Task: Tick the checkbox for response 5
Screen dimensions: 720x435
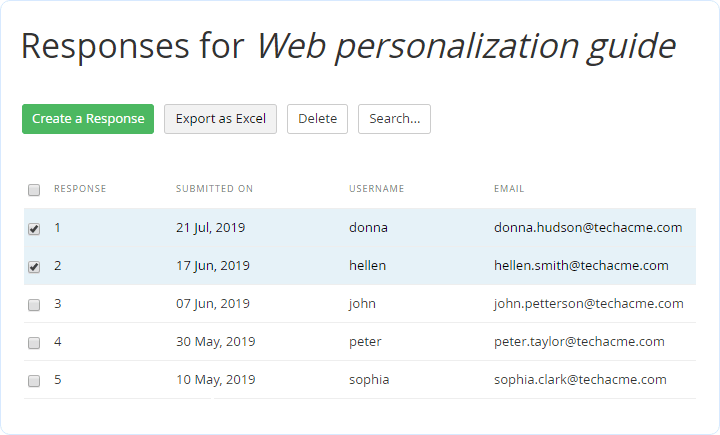Action: [34, 381]
